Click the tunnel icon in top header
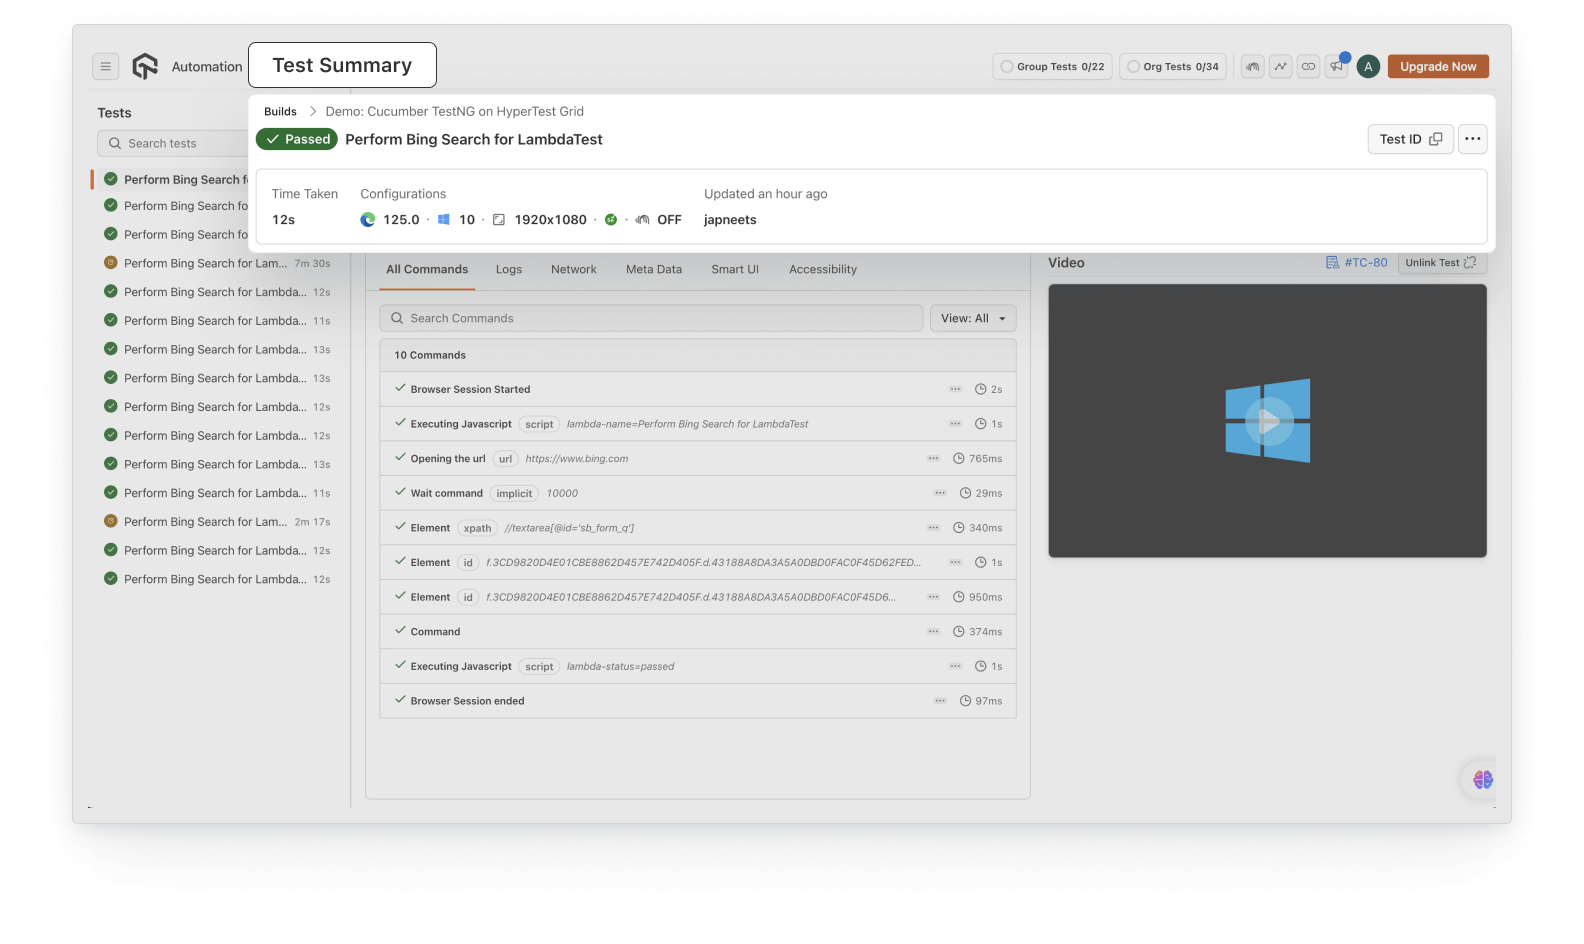1584x944 pixels. [x=1252, y=67]
